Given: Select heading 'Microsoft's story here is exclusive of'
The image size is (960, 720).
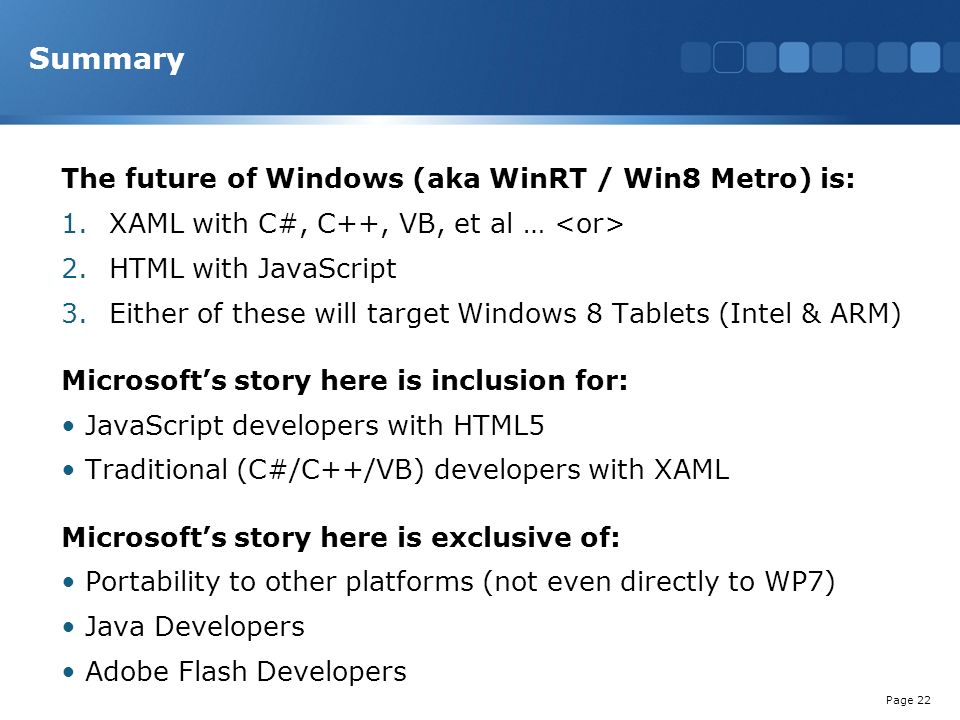Looking at the screenshot, I should pyautogui.click(x=341, y=538).
